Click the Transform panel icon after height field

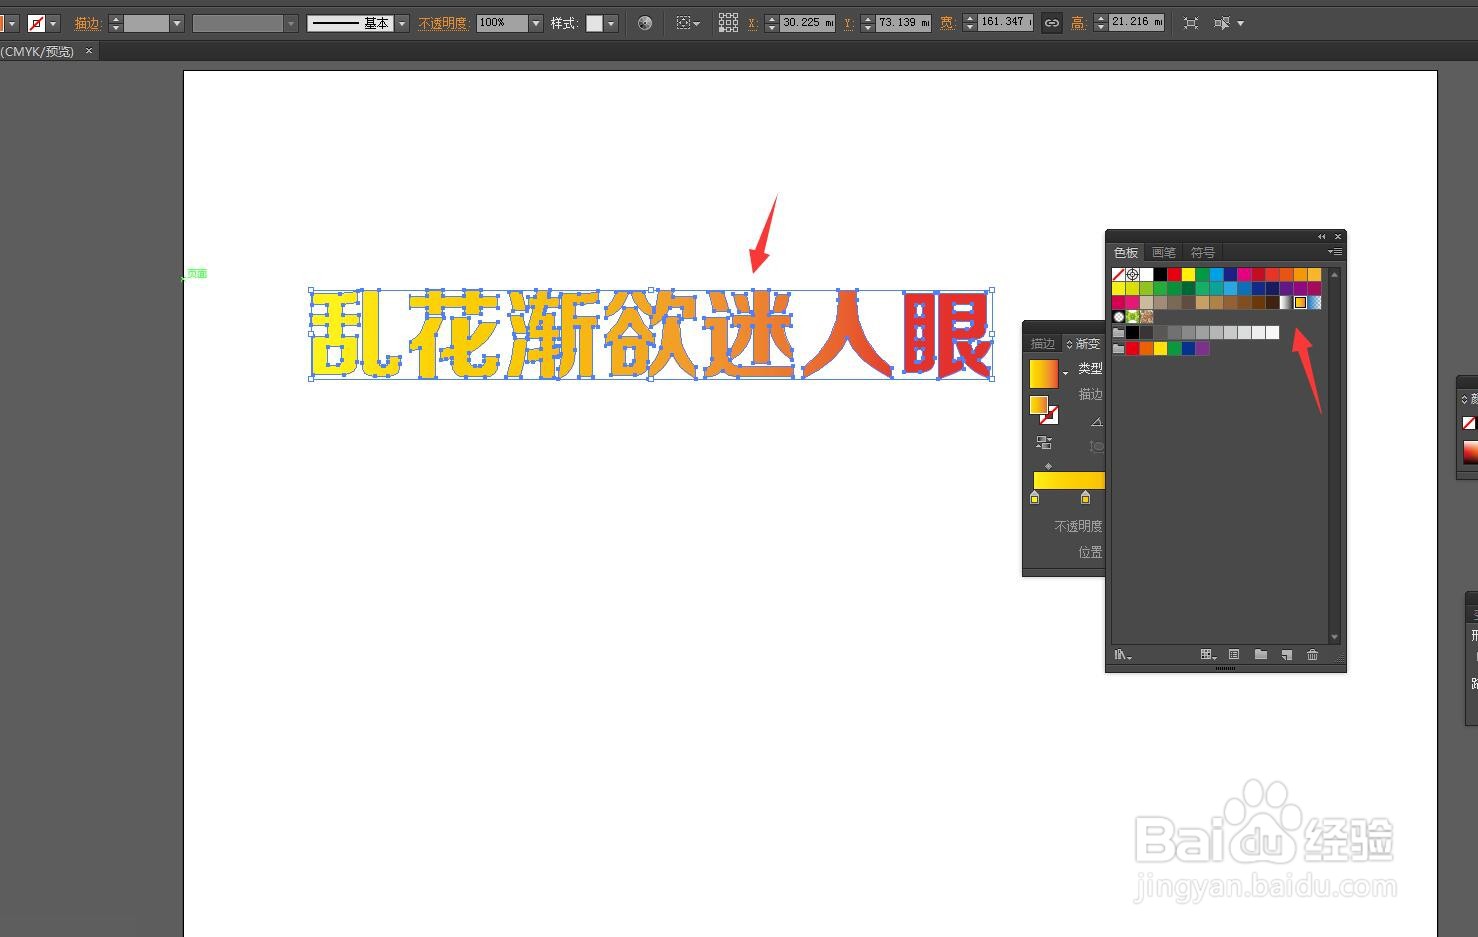1190,23
